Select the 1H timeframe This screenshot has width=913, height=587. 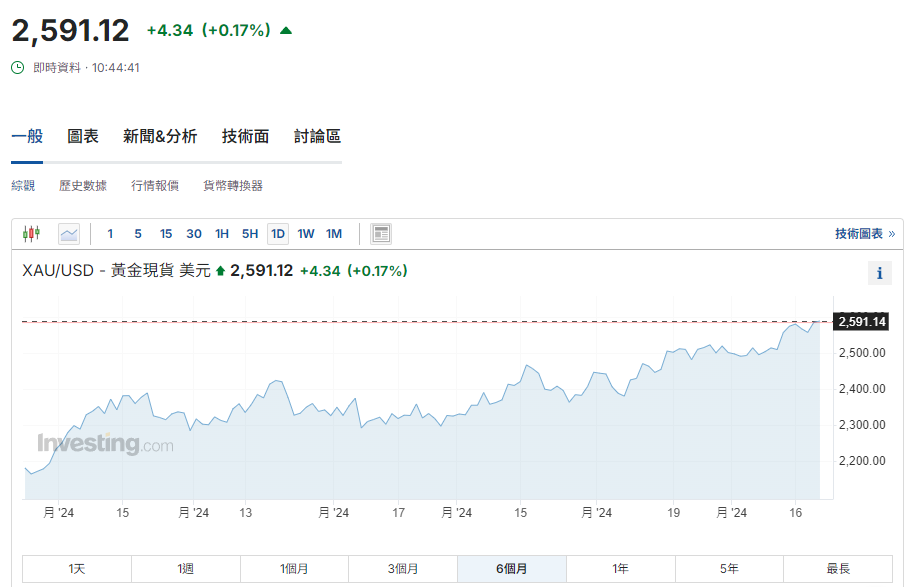pyautogui.click(x=222, y=233)
